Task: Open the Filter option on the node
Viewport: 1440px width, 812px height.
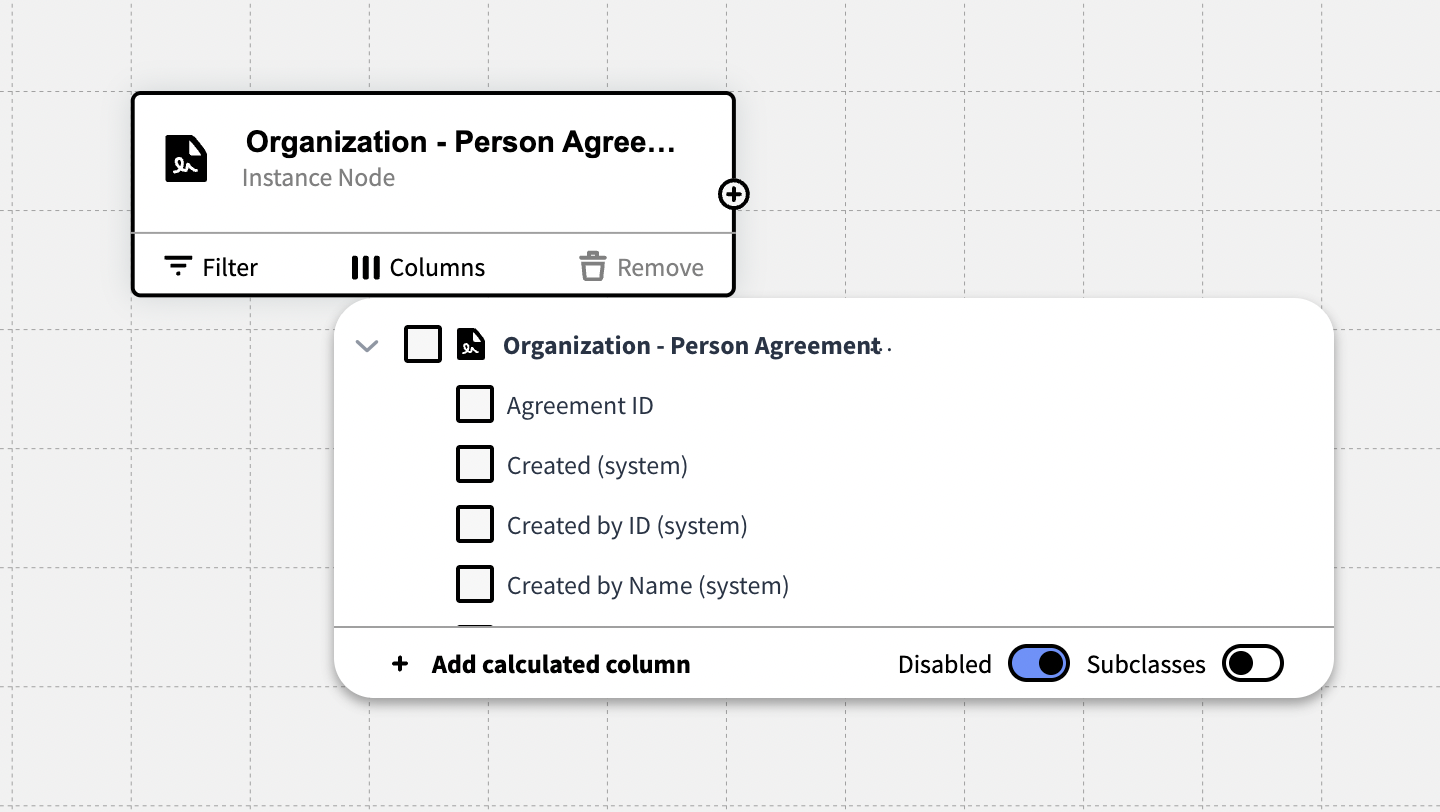Action: point(230,267)
